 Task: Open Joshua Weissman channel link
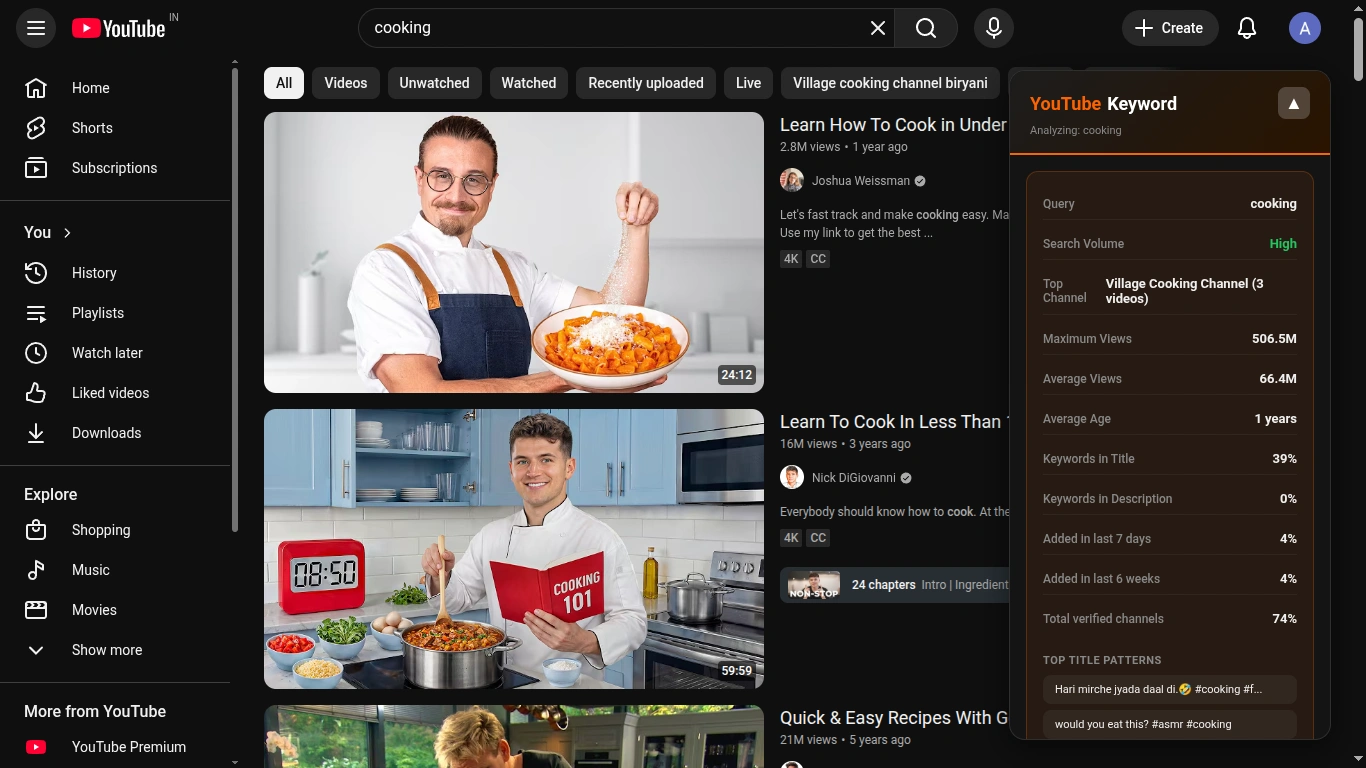(x=860, y=181)
